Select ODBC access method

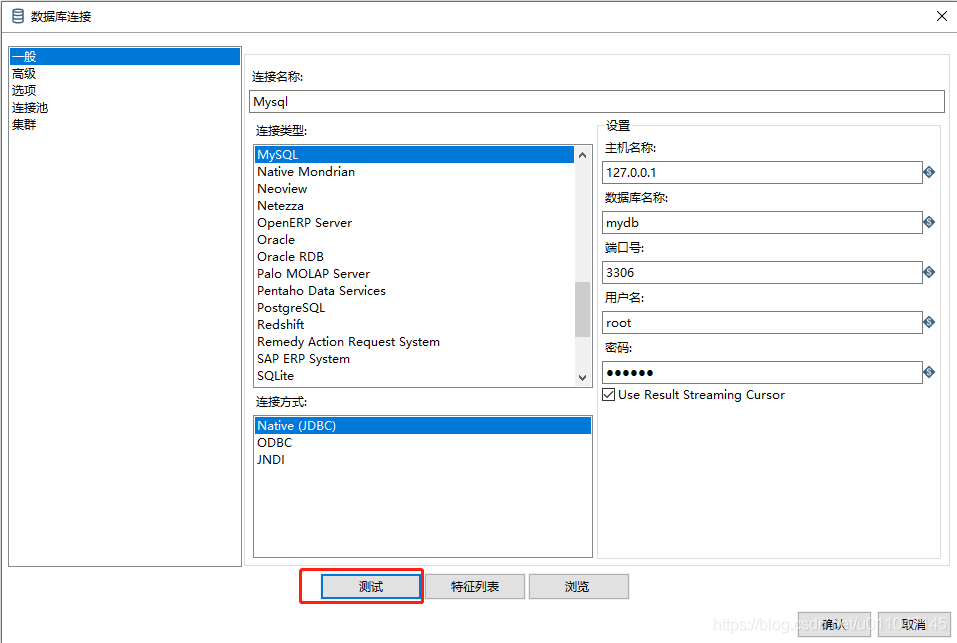(x=423, y=443)
